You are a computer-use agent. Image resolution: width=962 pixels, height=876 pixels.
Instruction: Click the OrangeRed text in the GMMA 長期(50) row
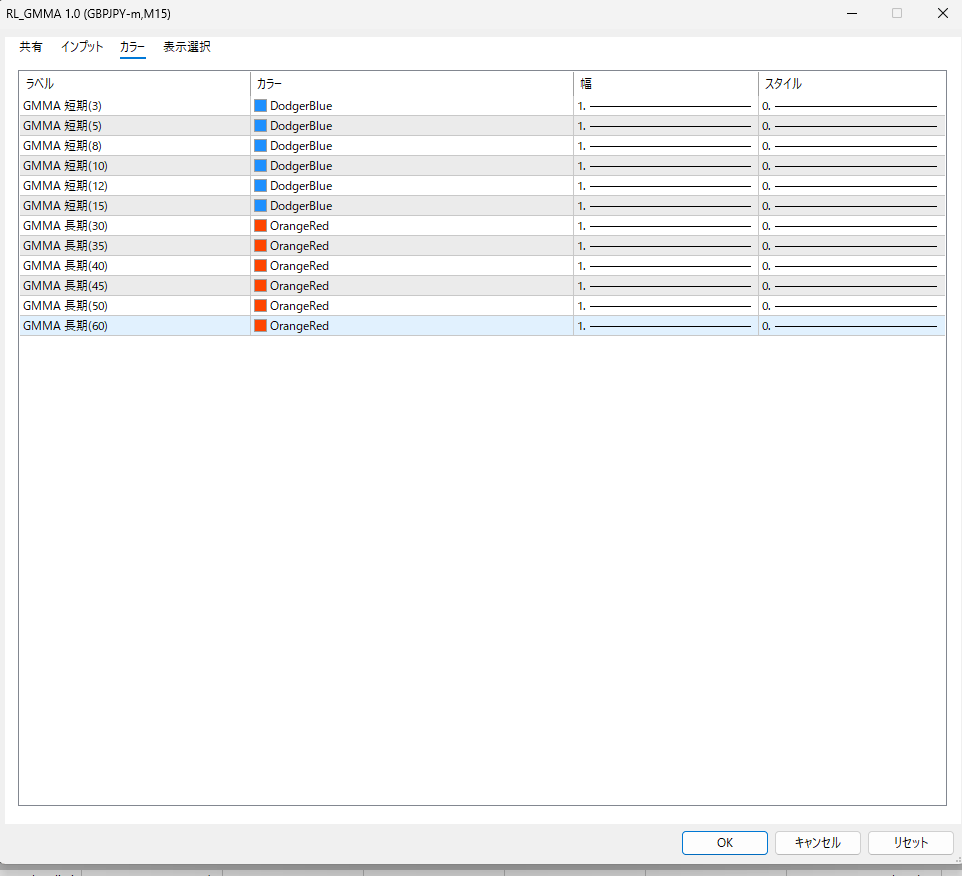tap(299, 305)
